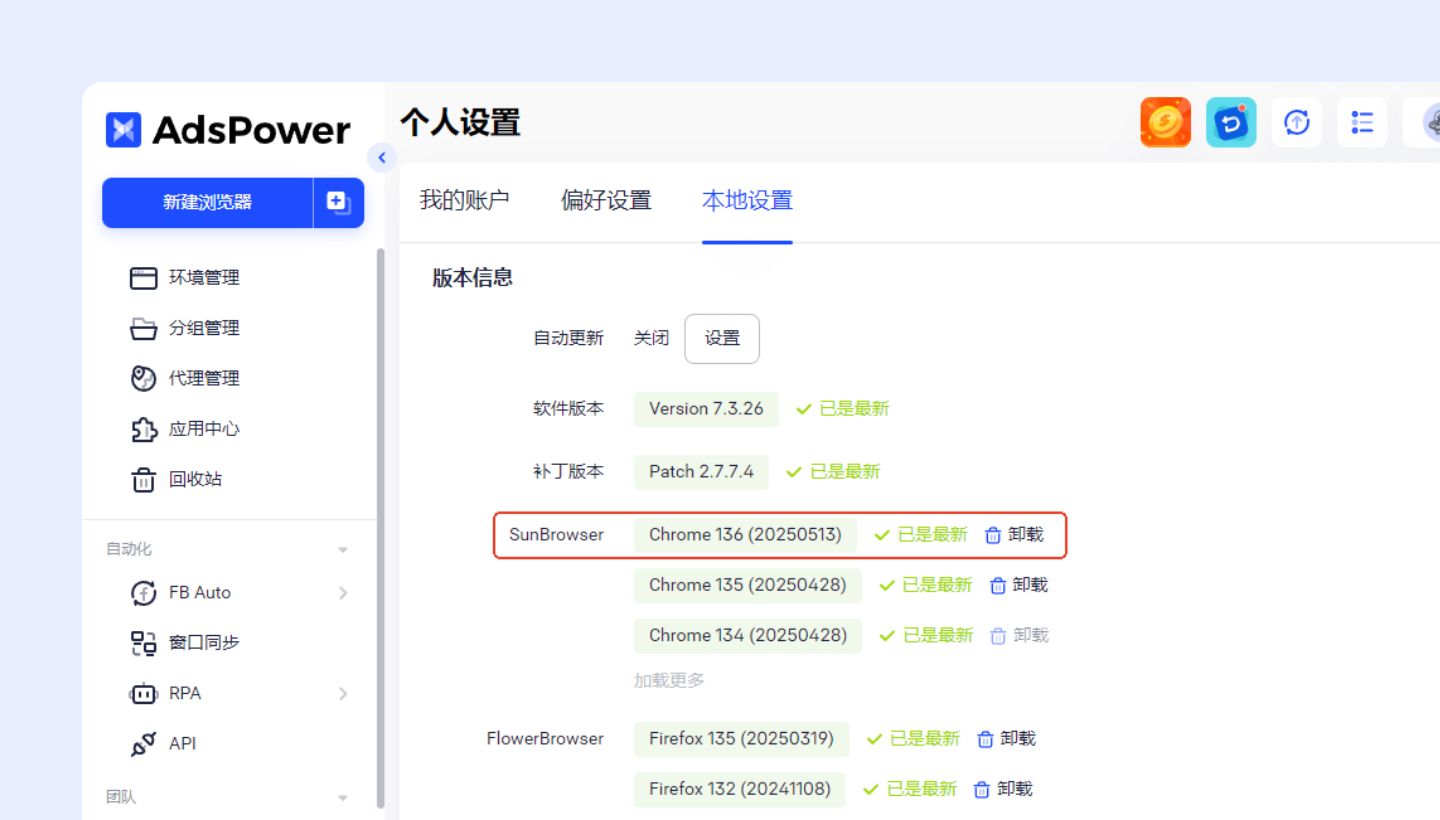Click the trash icon for Chrome 134
Image resolution: width=1440 pixels, height=820 pixels.
[998, 635]
